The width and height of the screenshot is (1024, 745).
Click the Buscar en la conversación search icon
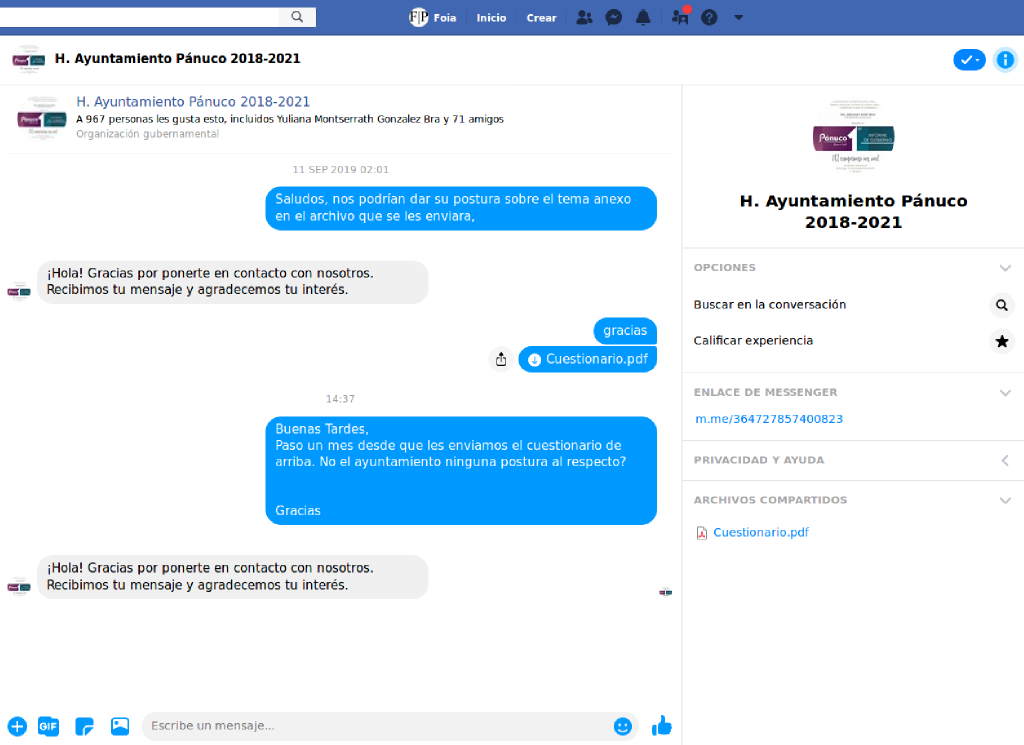[x=1002, y=305]
